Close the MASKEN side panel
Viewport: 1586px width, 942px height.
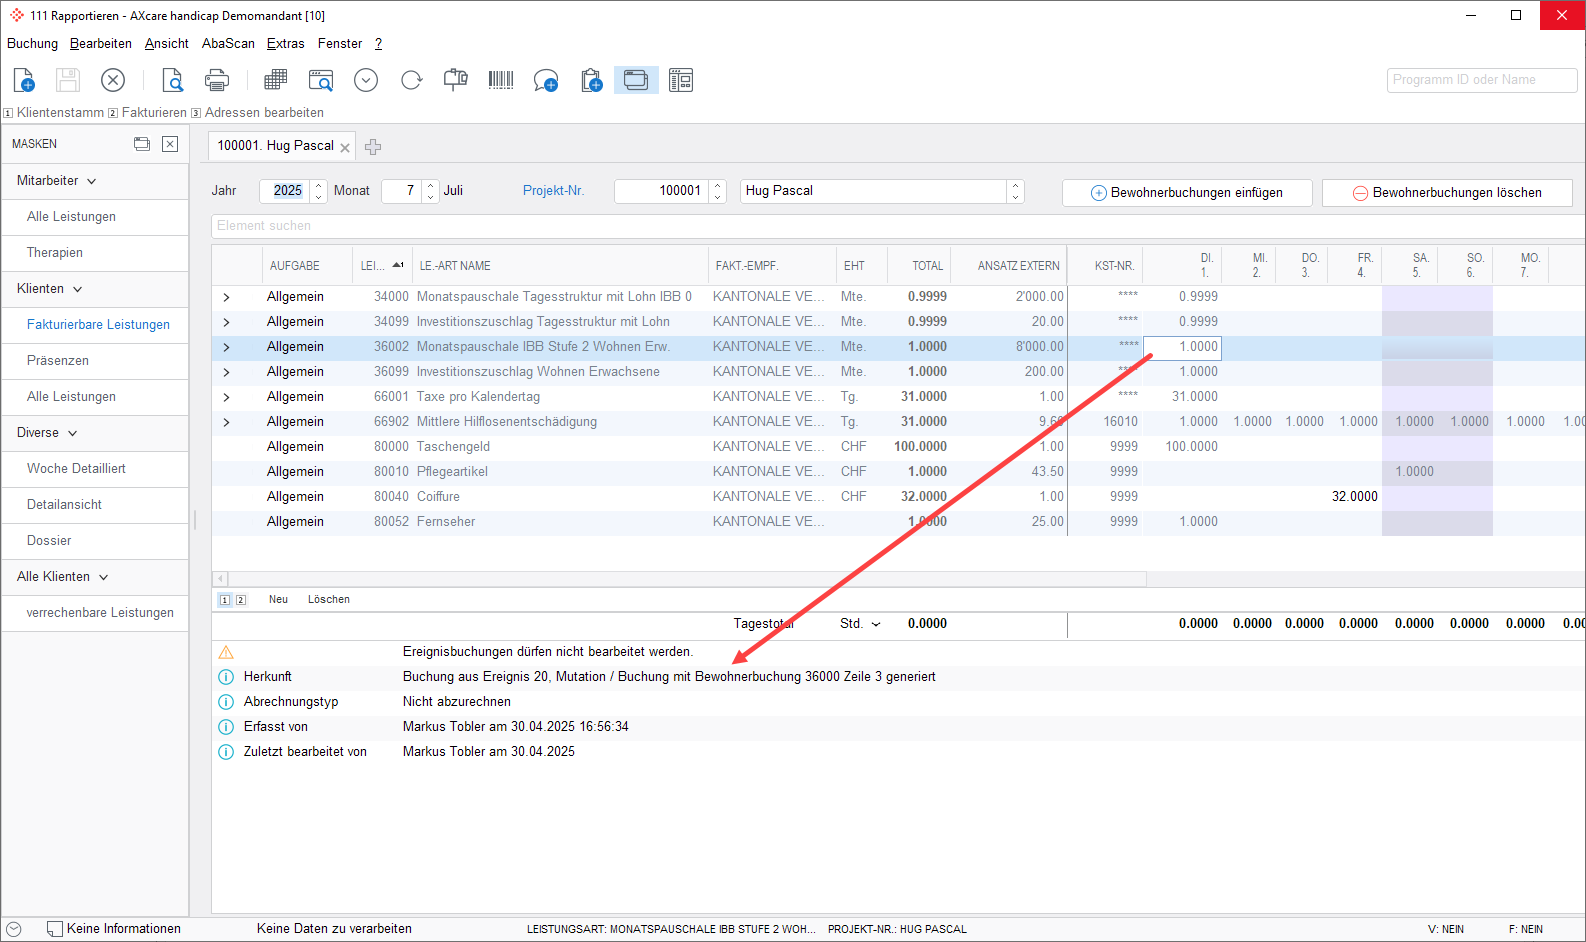[170, 144]
